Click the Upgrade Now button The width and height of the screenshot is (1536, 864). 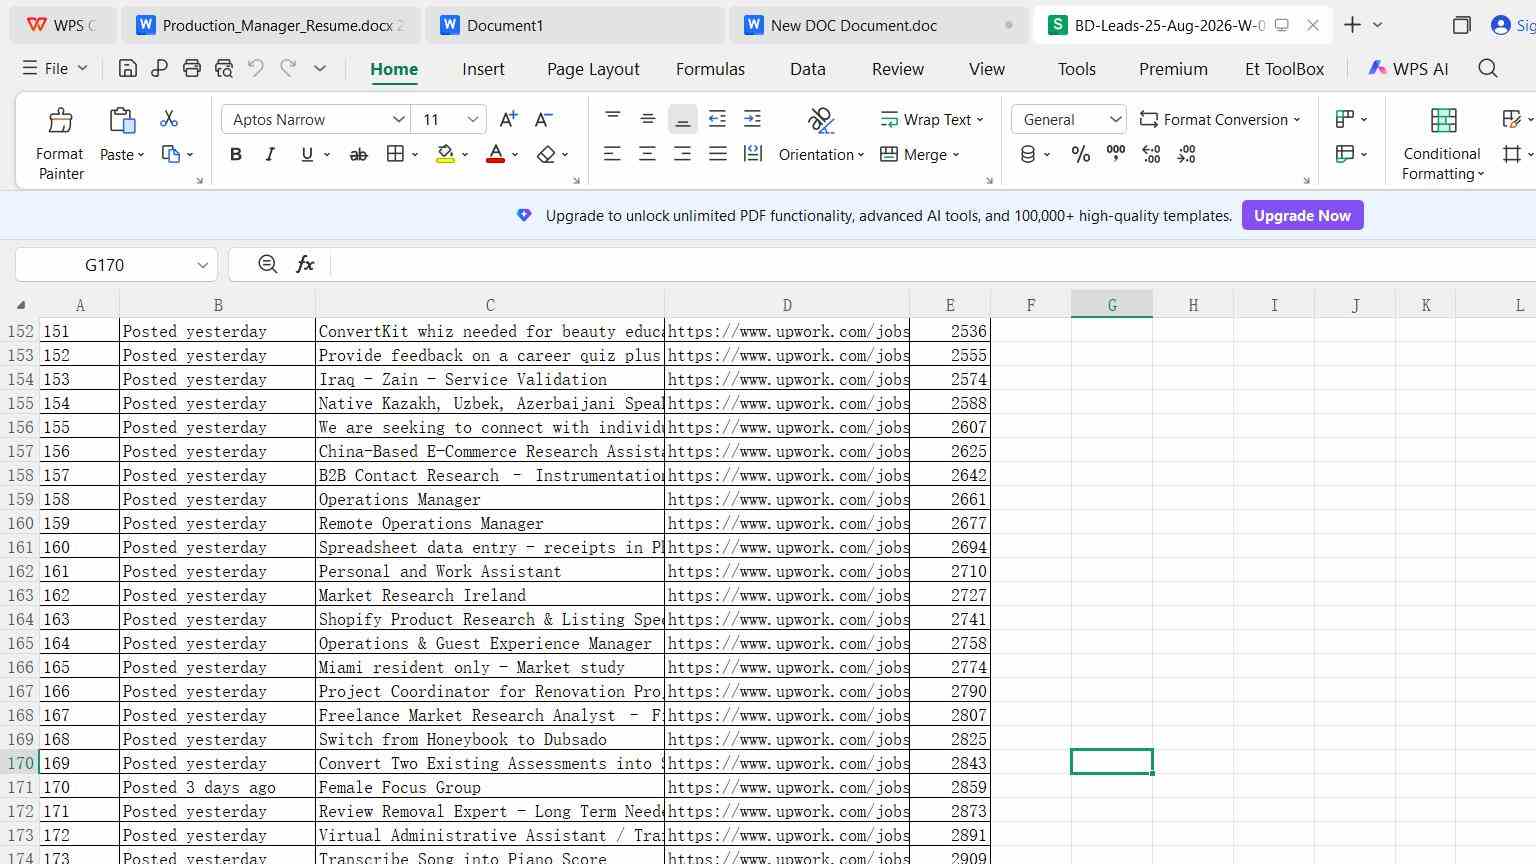pyautogui.click(x=1302, y=215)
